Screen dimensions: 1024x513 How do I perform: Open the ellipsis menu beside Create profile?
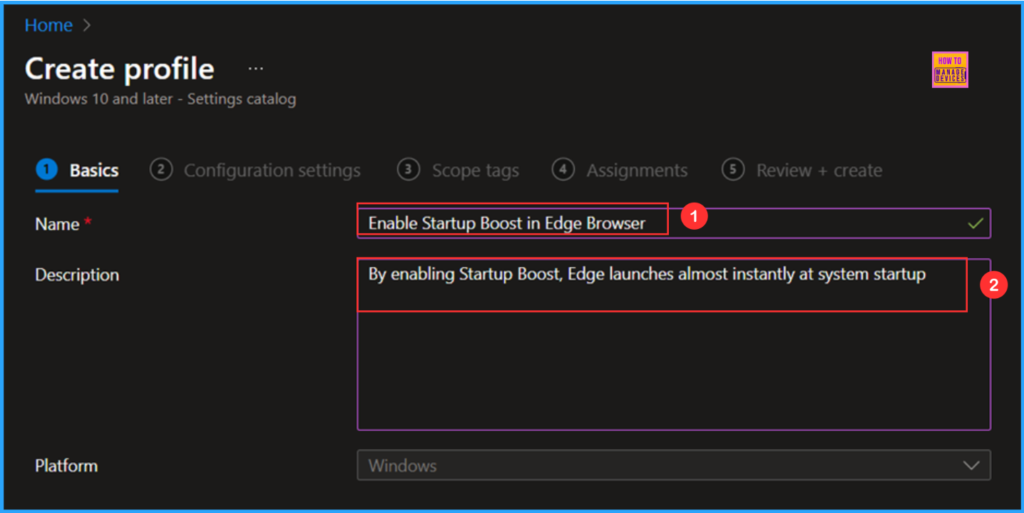[x=255, y=69]
